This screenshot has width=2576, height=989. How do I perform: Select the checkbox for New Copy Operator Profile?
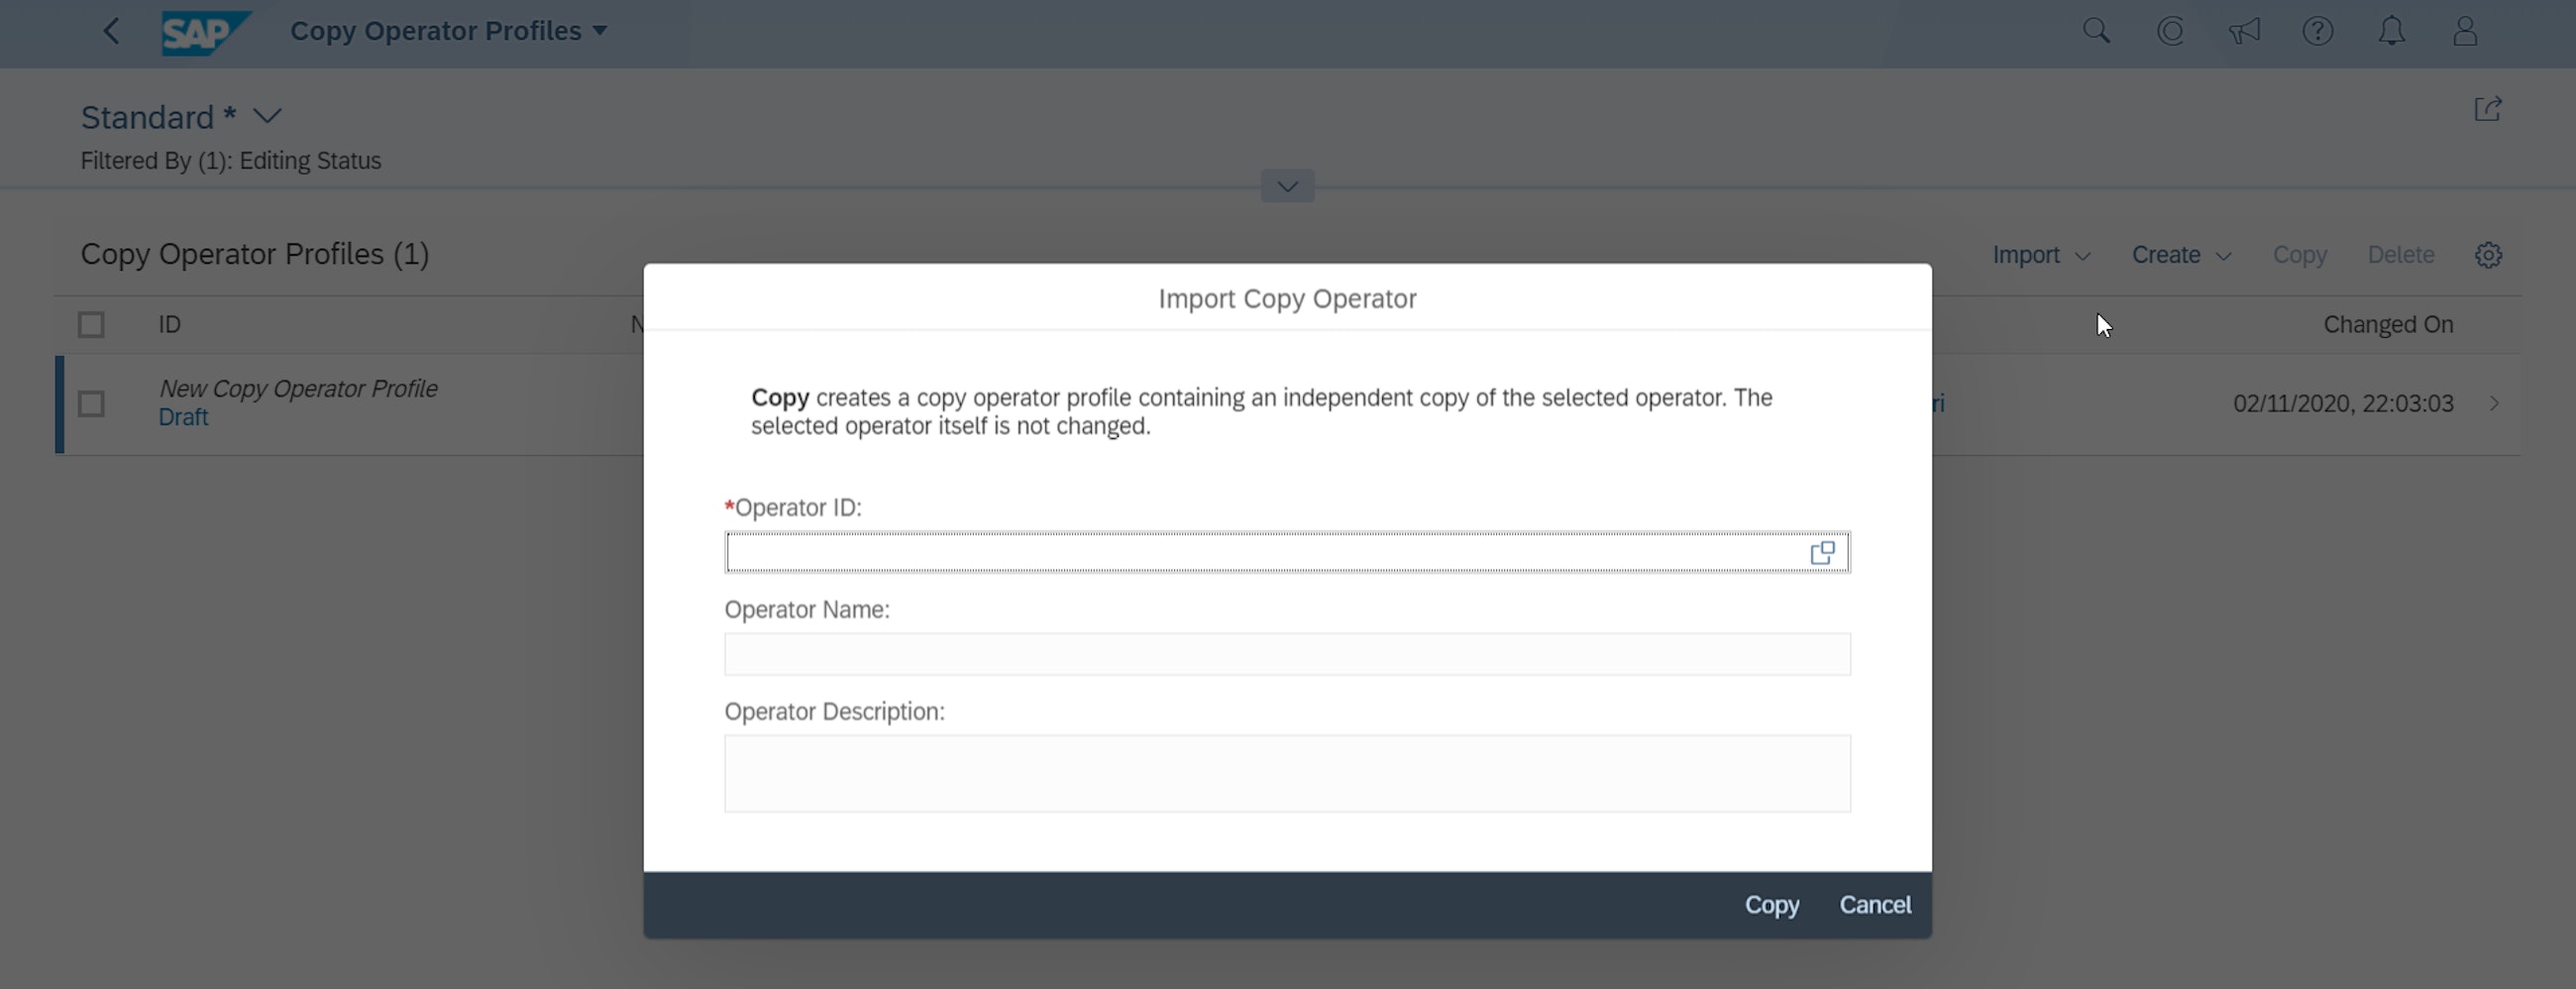pyautogui.click(x=91, y=403)
